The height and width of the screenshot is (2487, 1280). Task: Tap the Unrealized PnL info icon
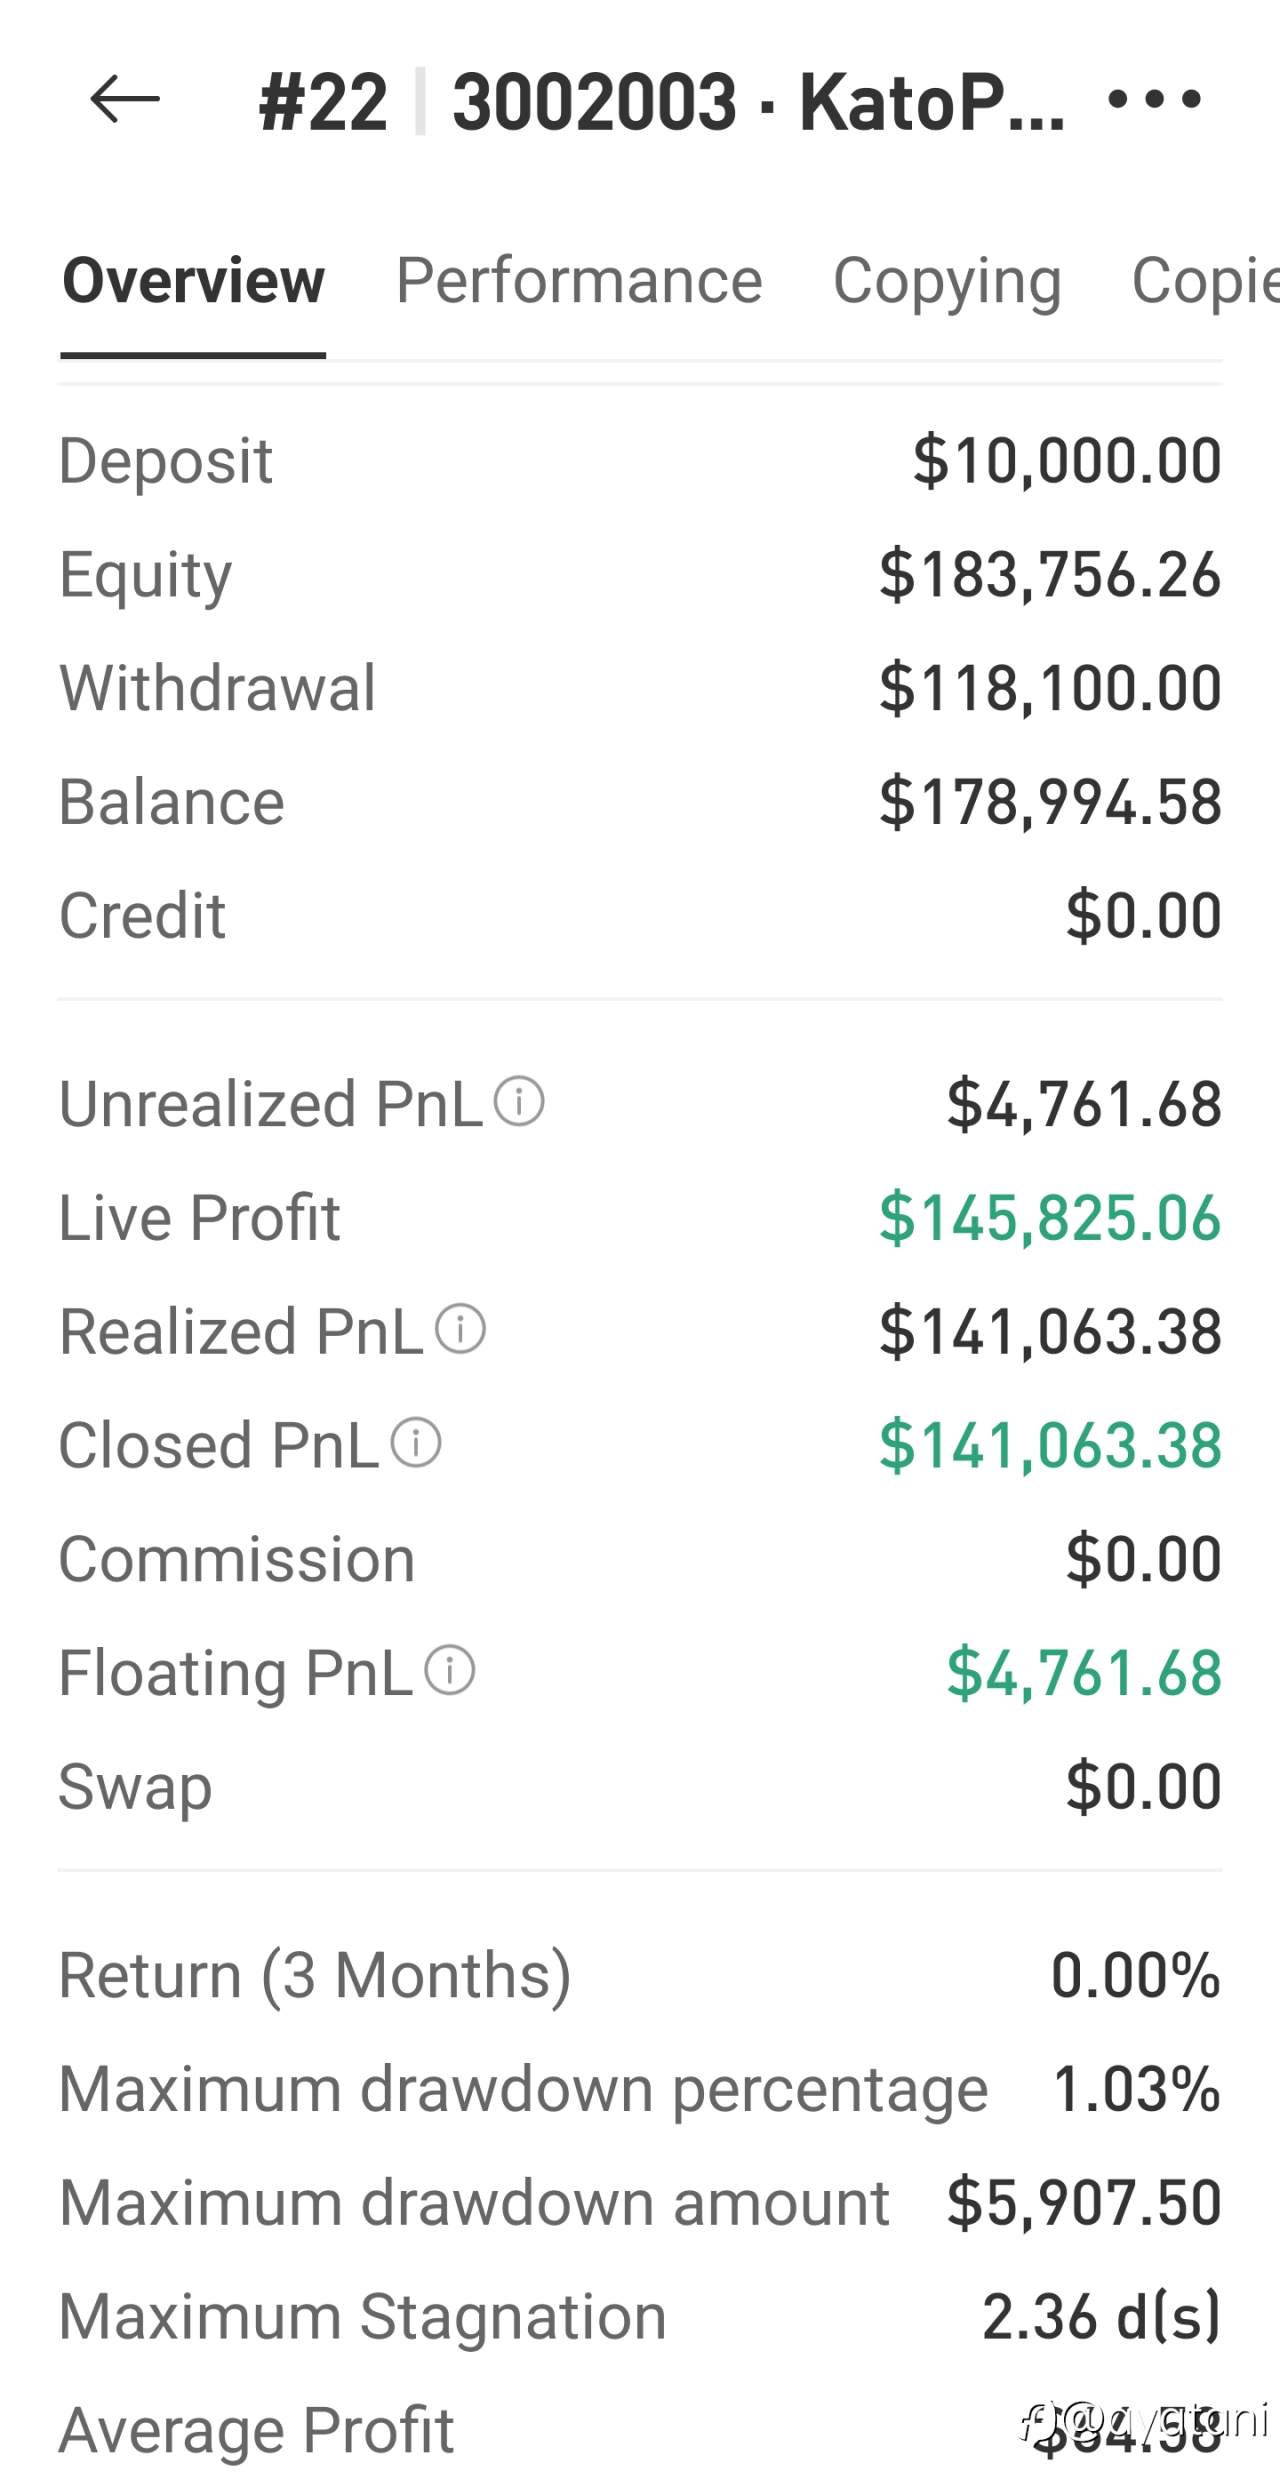point(520,1102)
